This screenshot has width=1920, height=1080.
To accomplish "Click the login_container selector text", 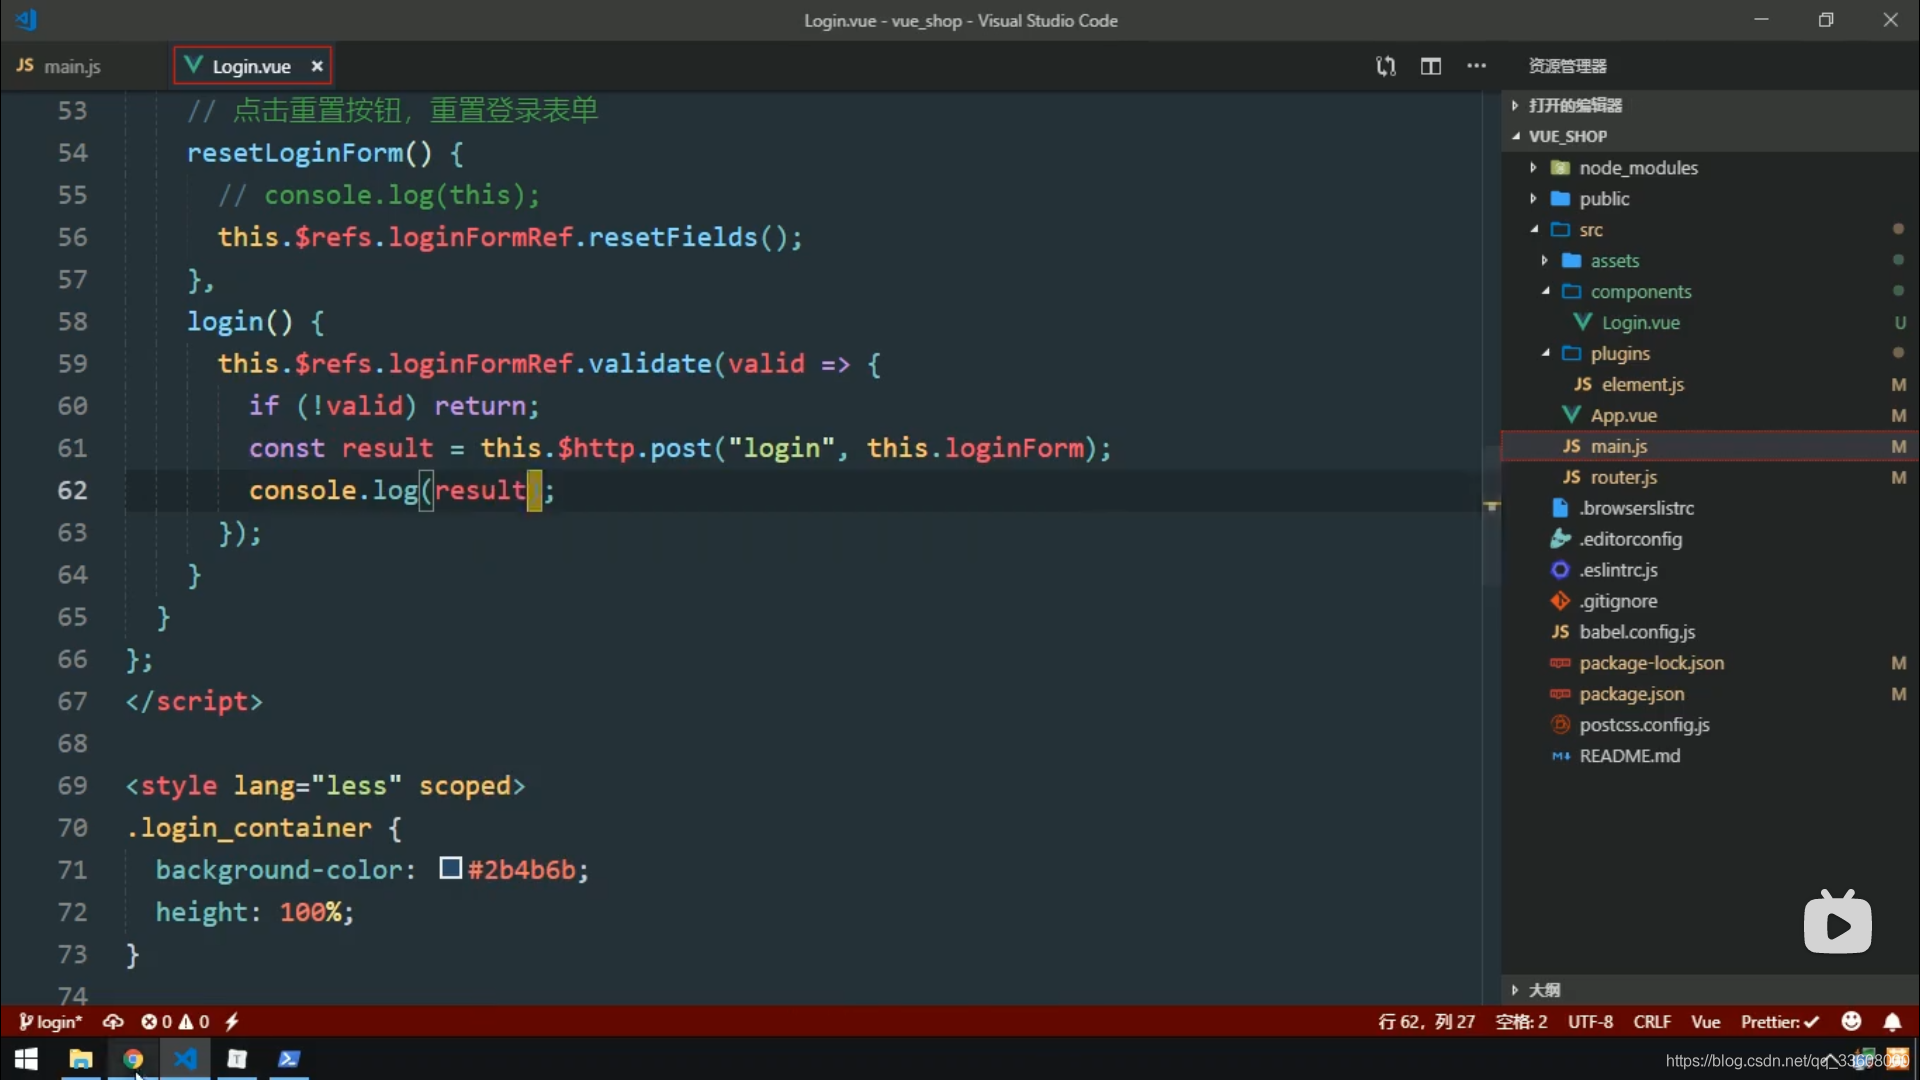I will pos(248,828).
